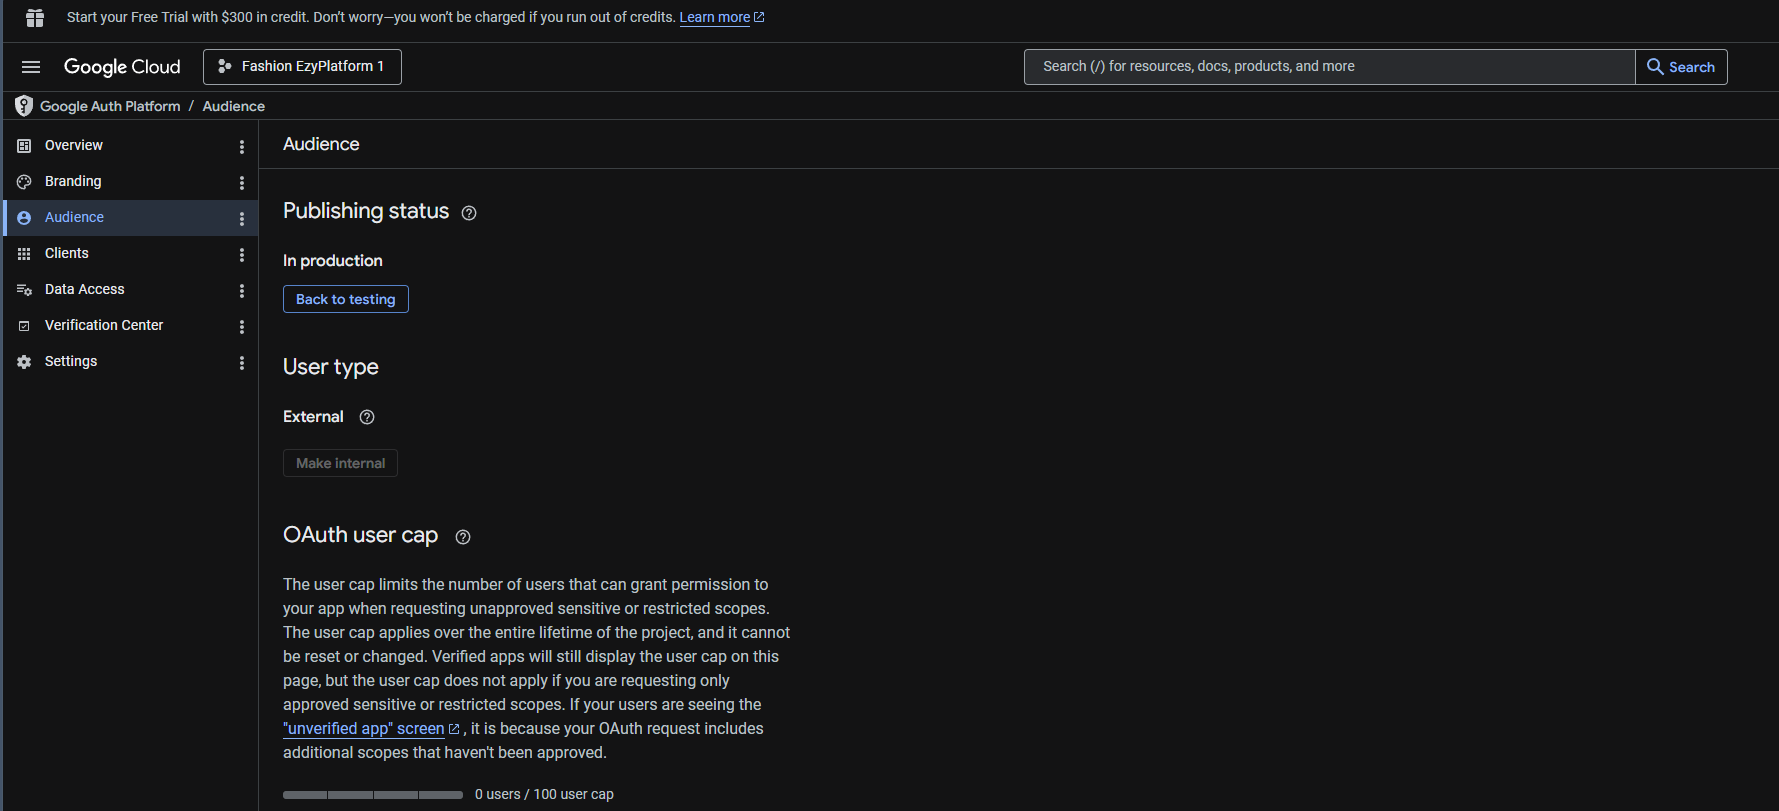Open the three-dot menu beside Verification Center
The image size is (1779, 811).
(242, 327)
